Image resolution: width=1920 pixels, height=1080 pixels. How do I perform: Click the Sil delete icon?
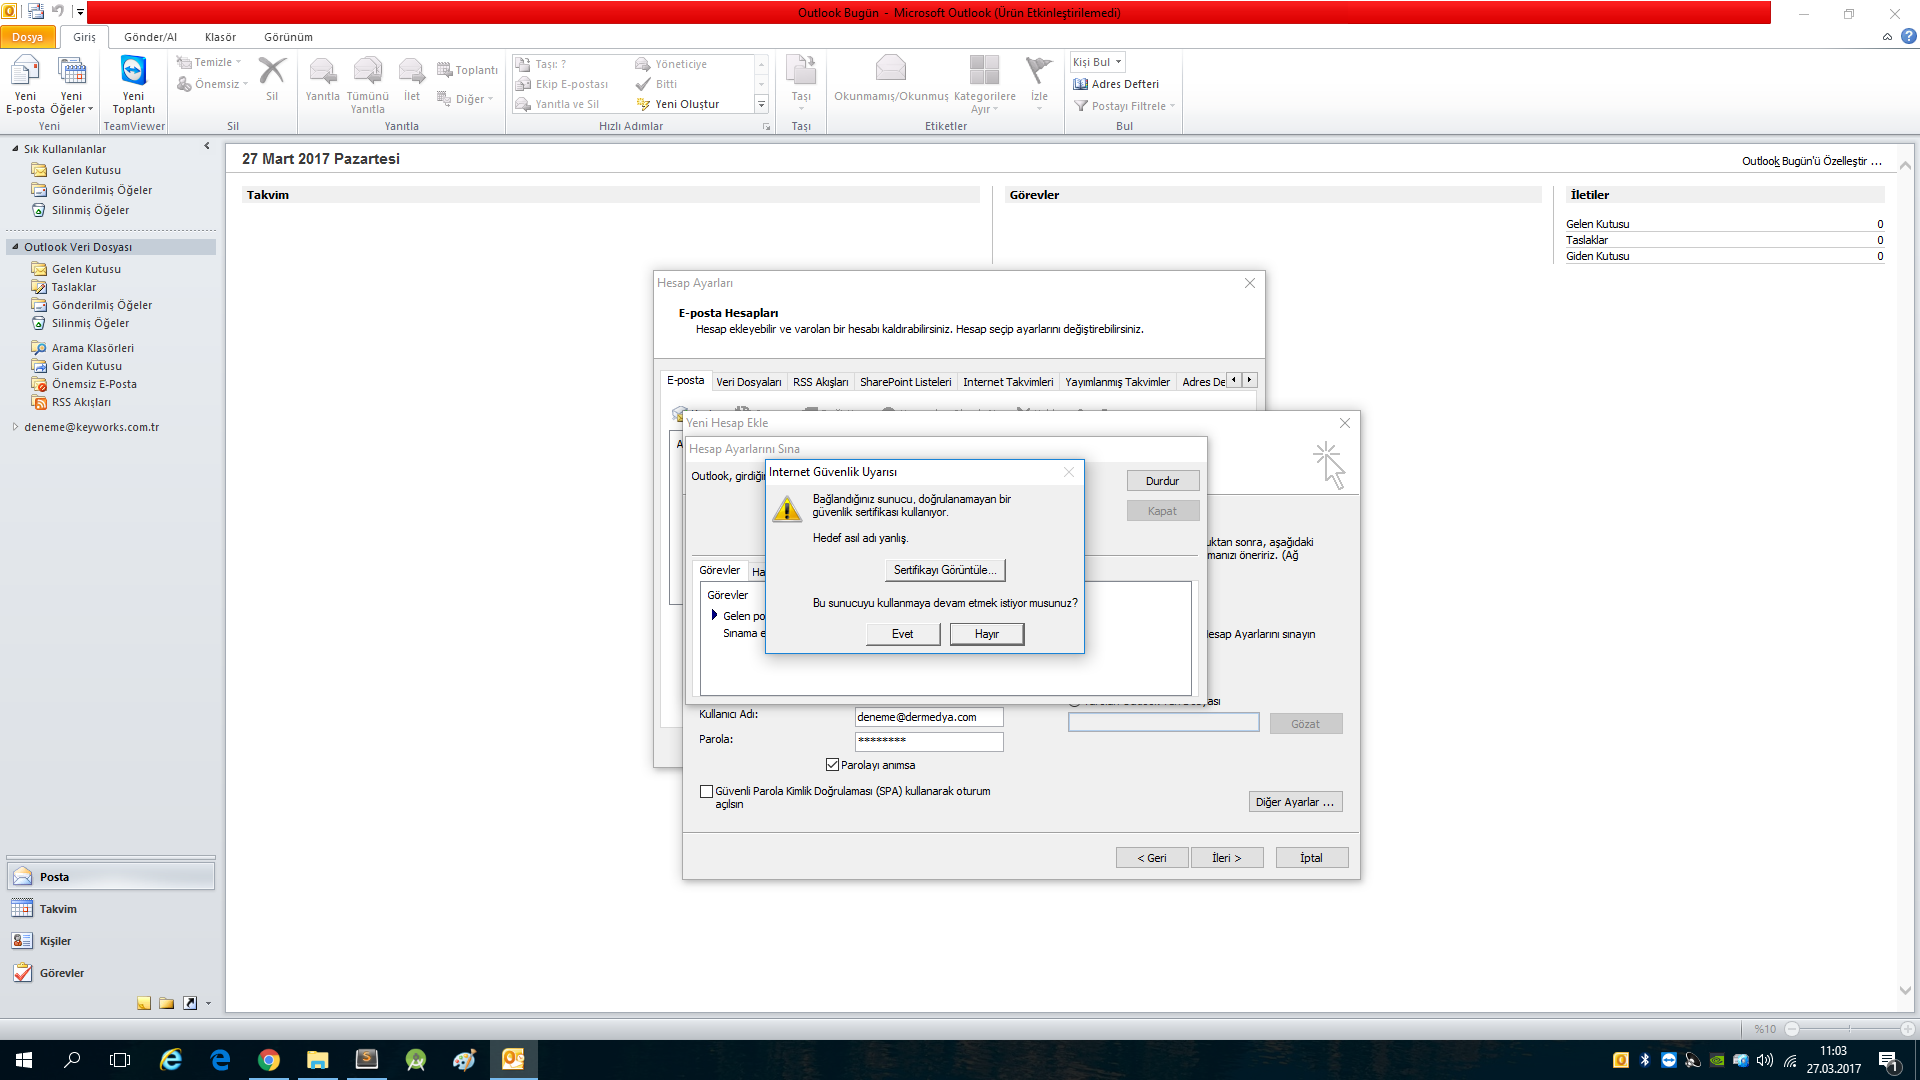click(272, 79)
